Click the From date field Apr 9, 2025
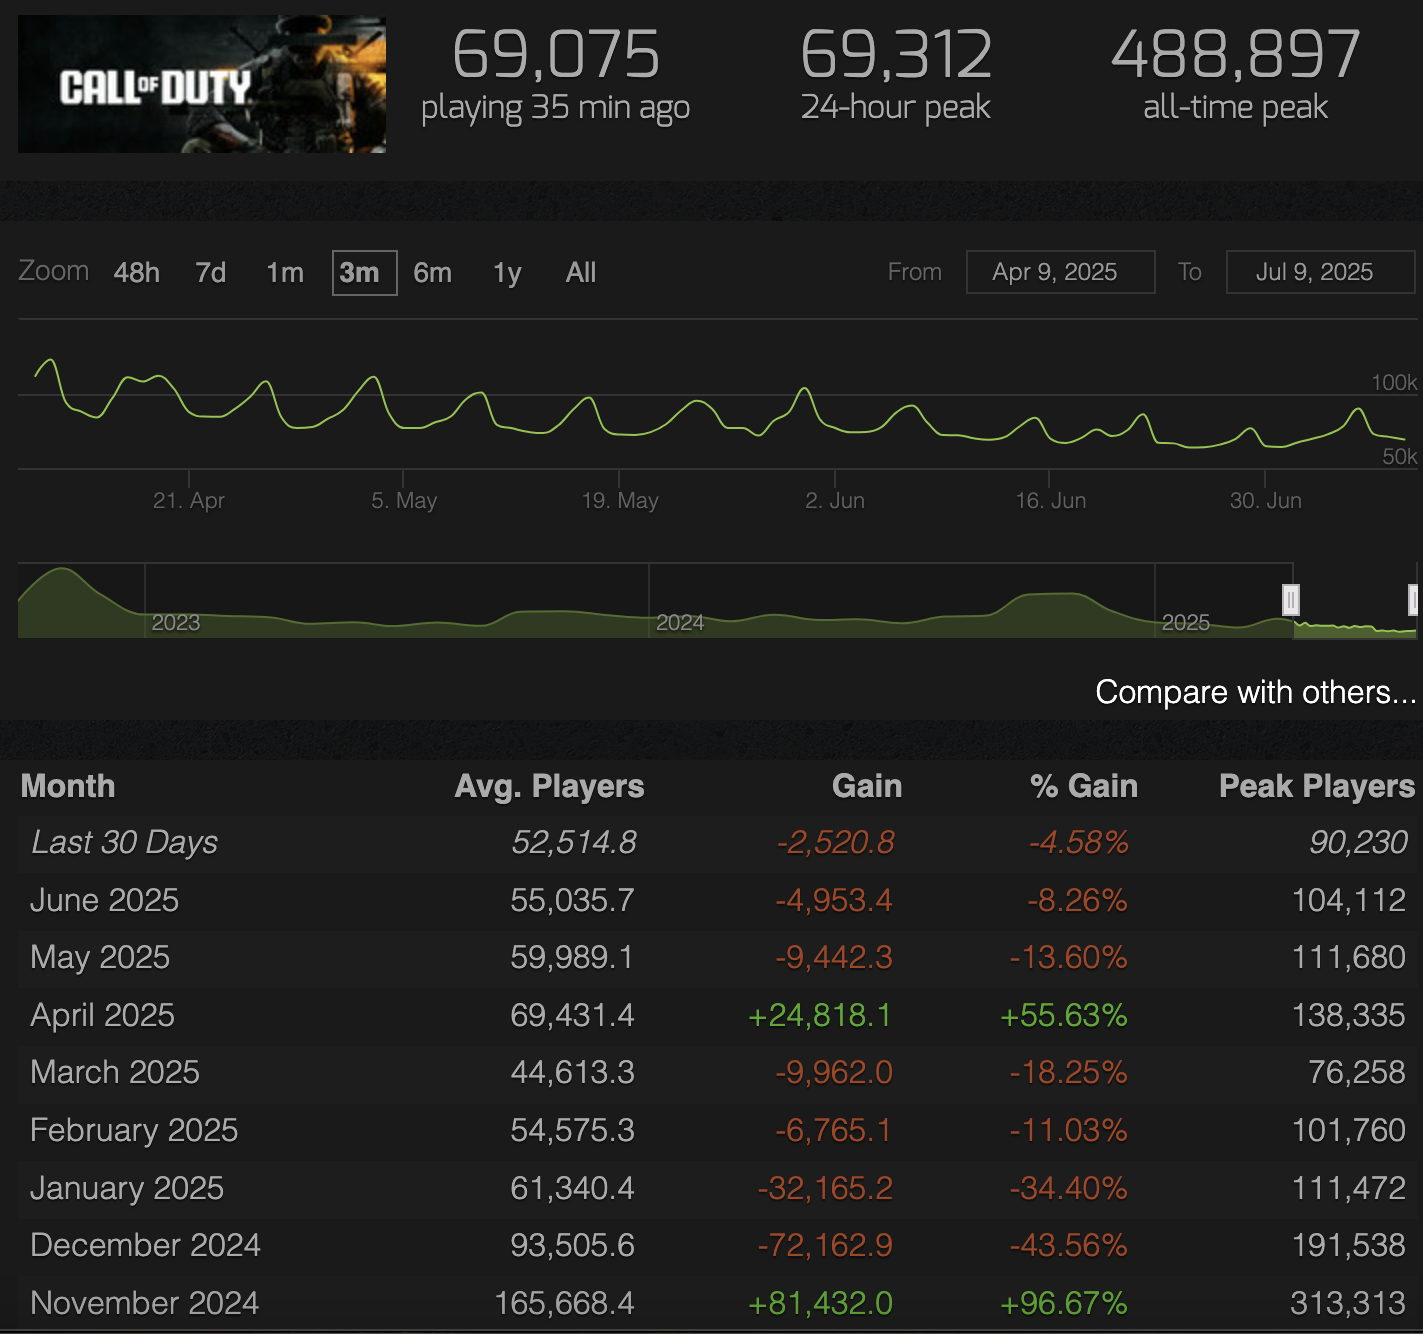Screen dimensions: 1423x1334 1060,272
